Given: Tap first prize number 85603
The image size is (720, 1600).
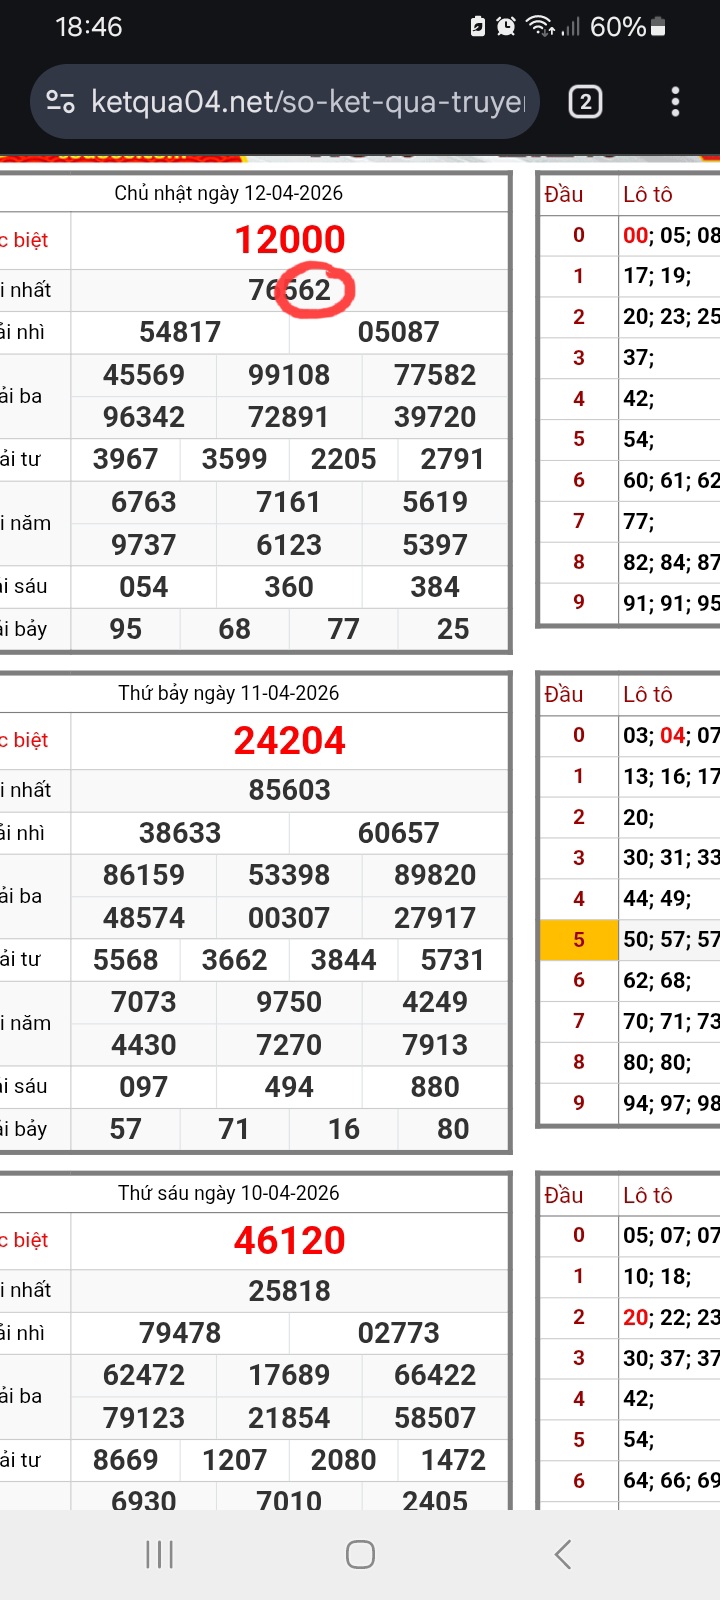Looking at the screenshot, I should [289, 790].
